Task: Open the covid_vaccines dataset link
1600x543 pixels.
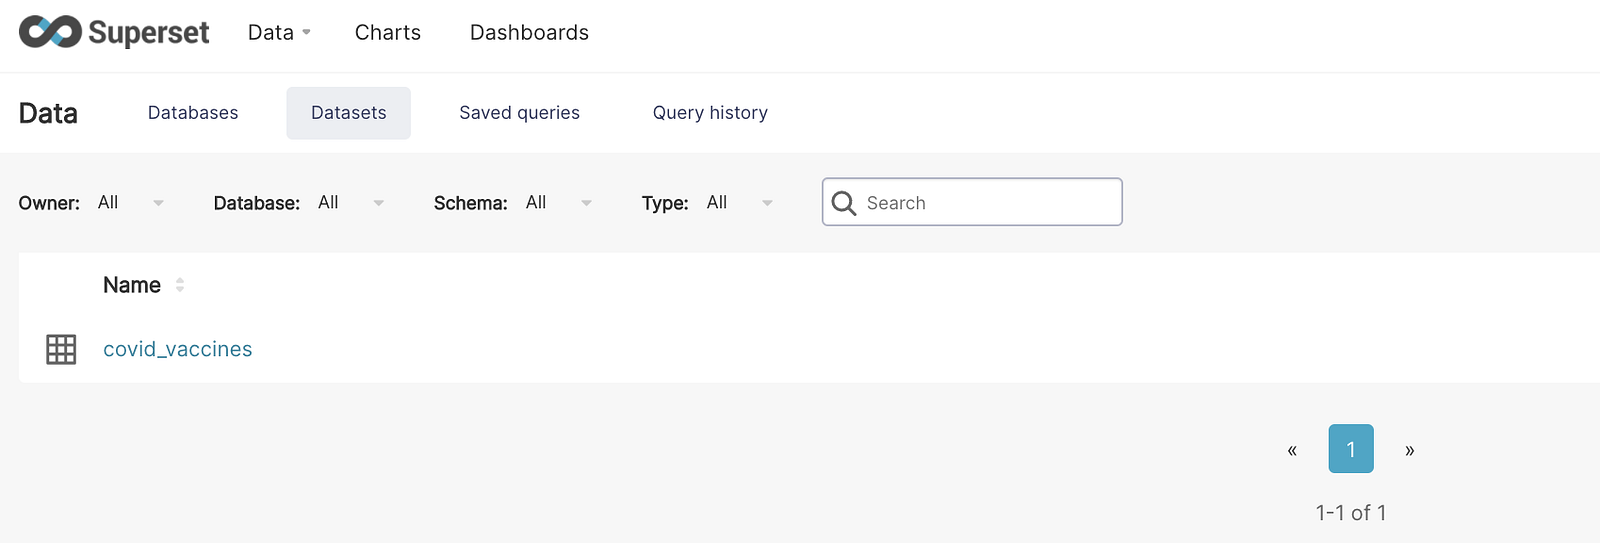Action: click(178, 349)
